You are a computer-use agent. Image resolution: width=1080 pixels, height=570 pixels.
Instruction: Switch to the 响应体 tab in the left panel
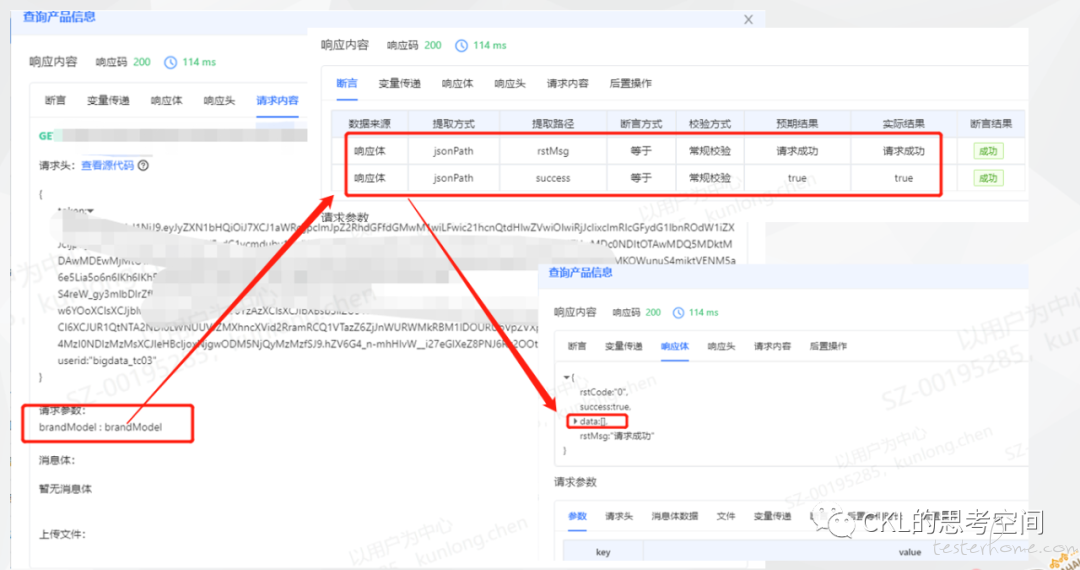tap(167, 101)
